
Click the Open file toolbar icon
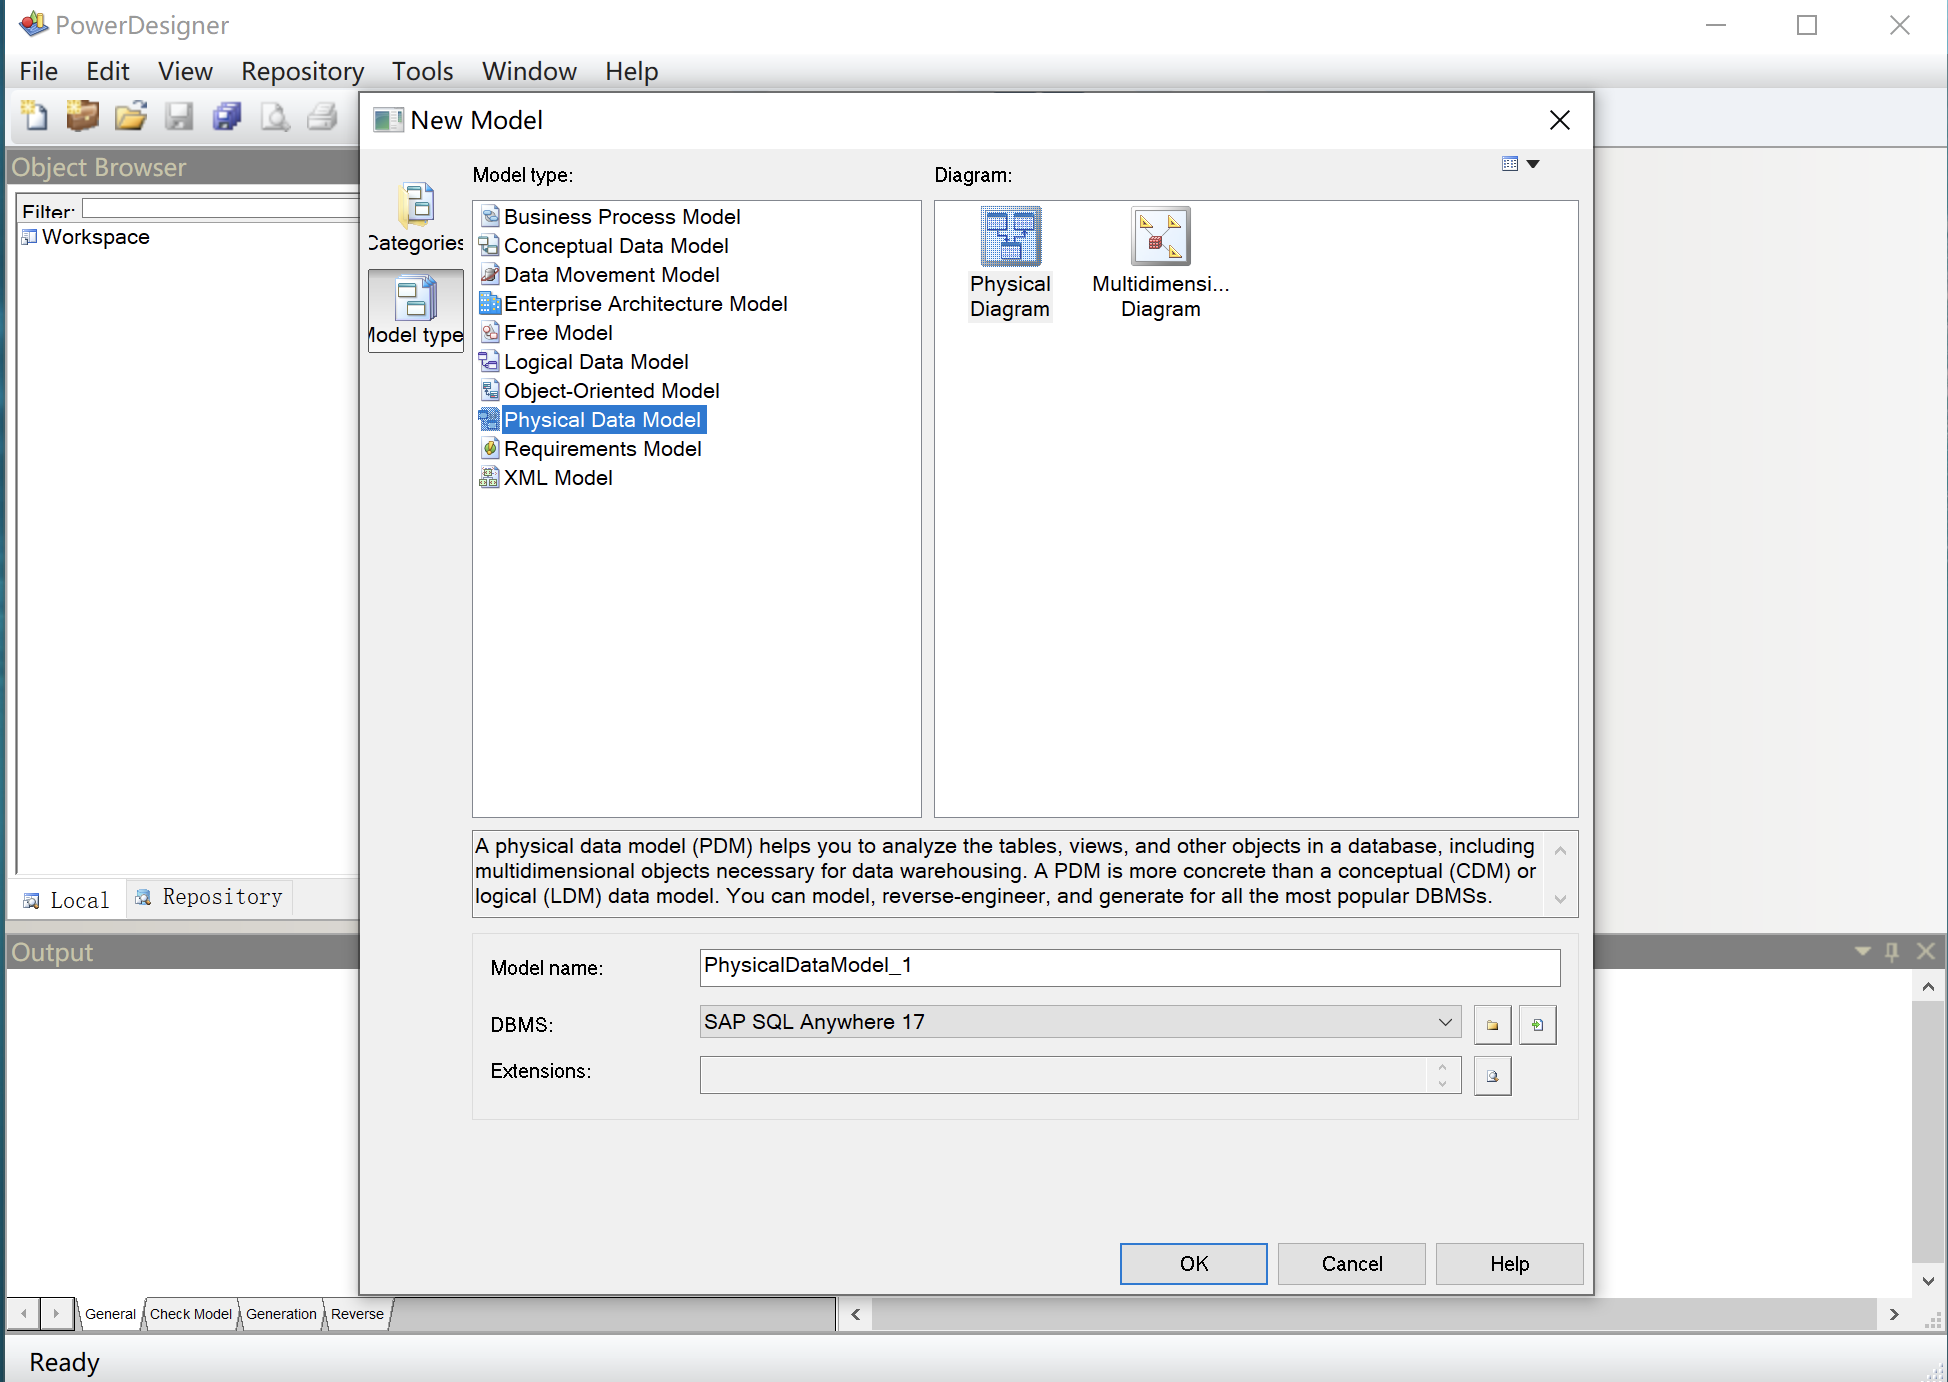pyautogui.click(x=130, y=117)
